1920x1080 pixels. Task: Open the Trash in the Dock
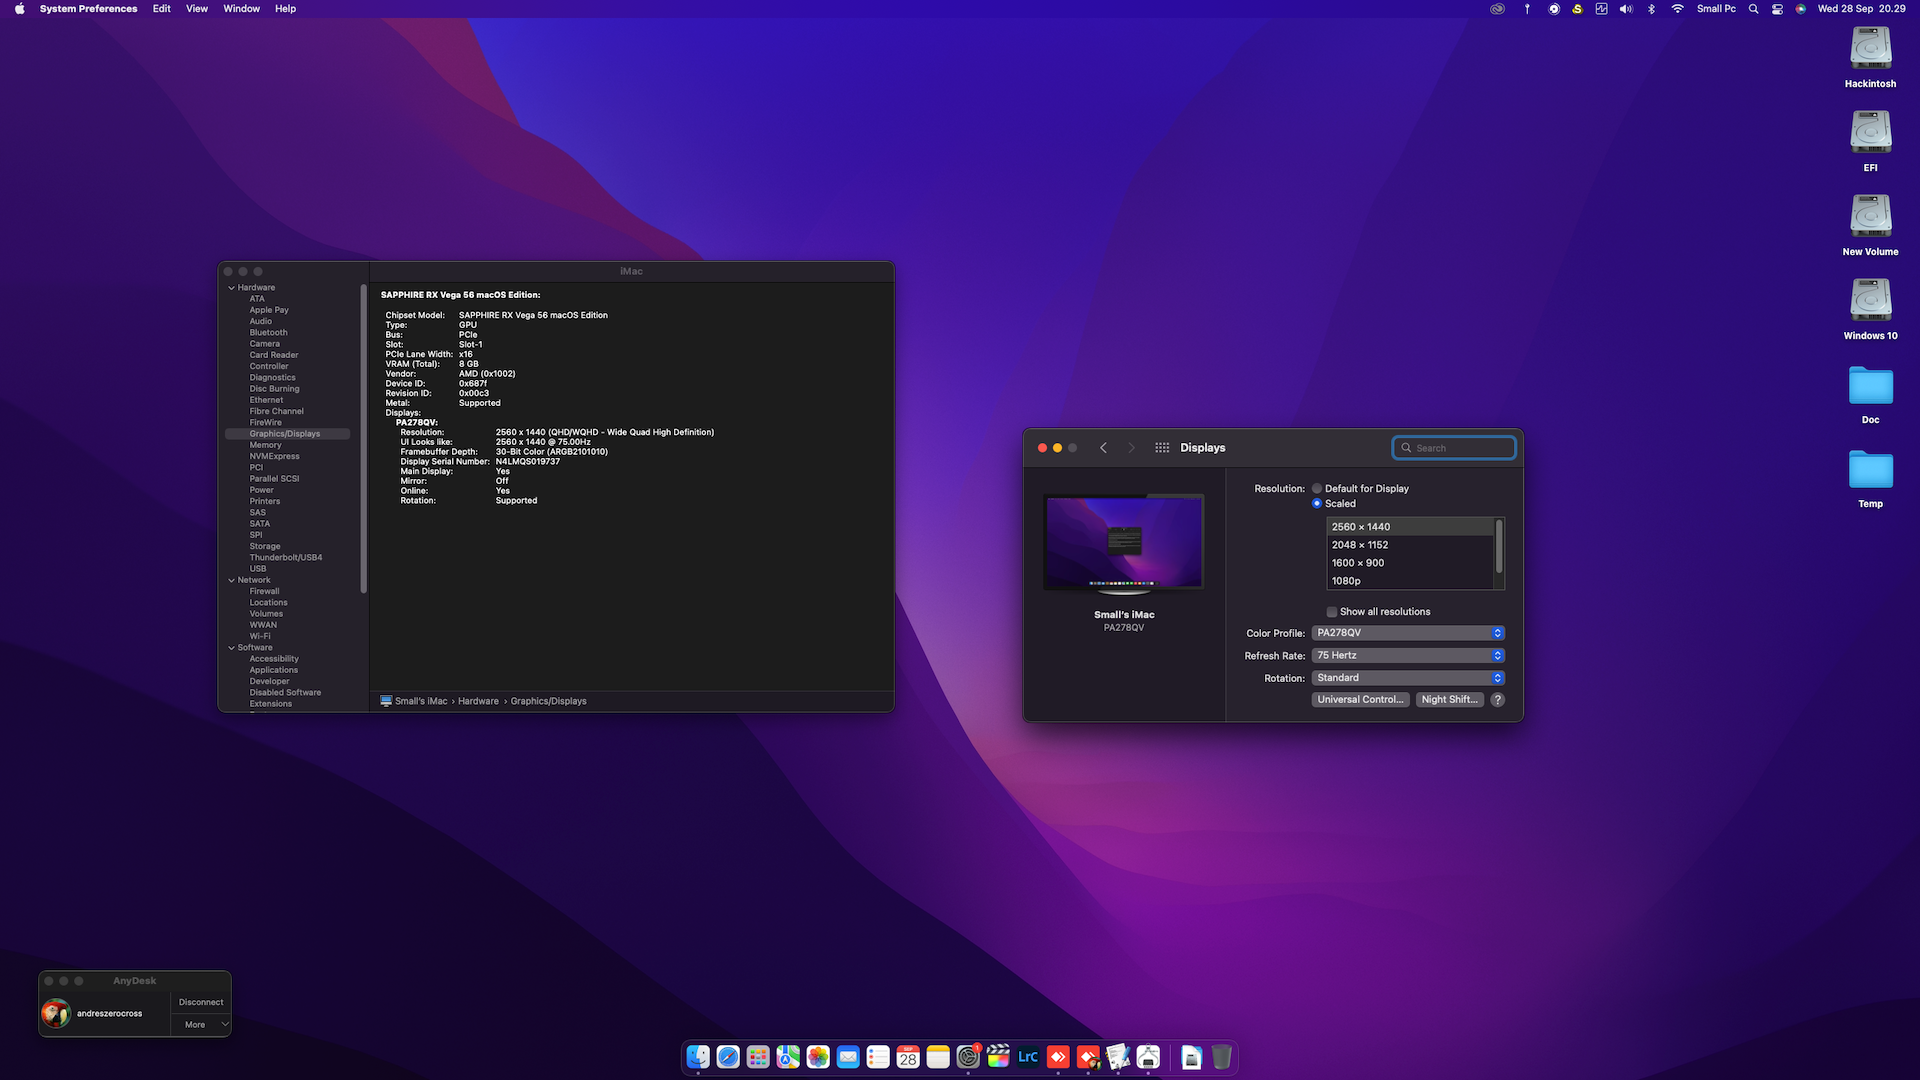pos(1221,1057)
